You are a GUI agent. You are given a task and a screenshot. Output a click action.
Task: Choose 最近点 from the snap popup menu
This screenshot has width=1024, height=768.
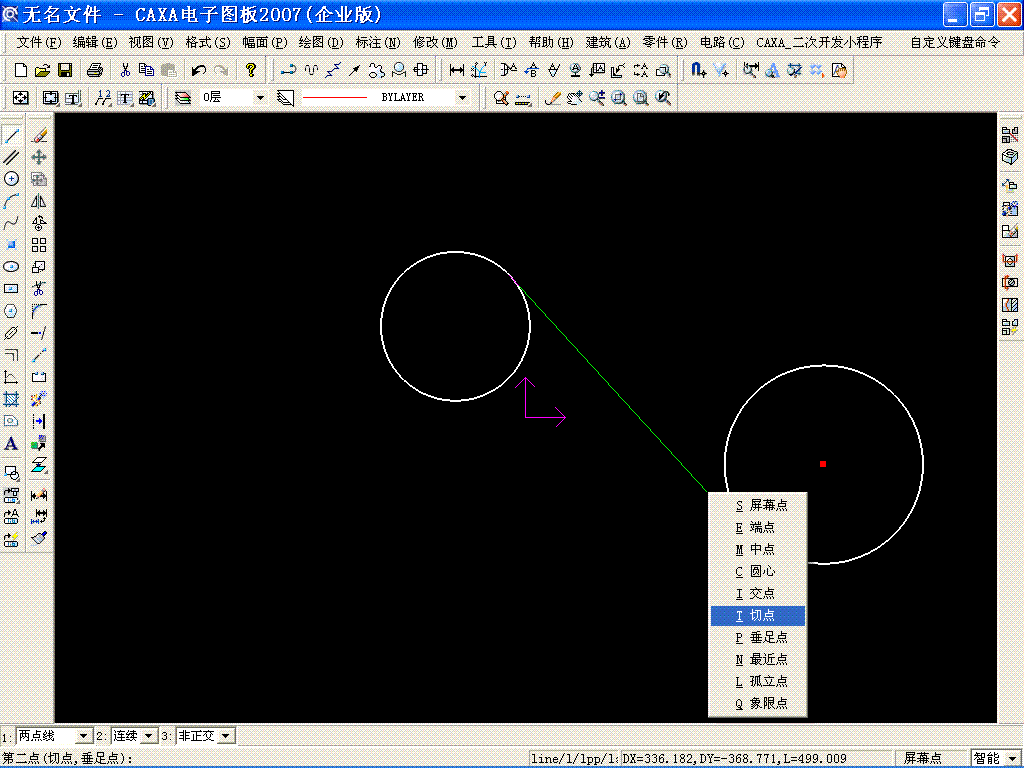click(758, 660)
